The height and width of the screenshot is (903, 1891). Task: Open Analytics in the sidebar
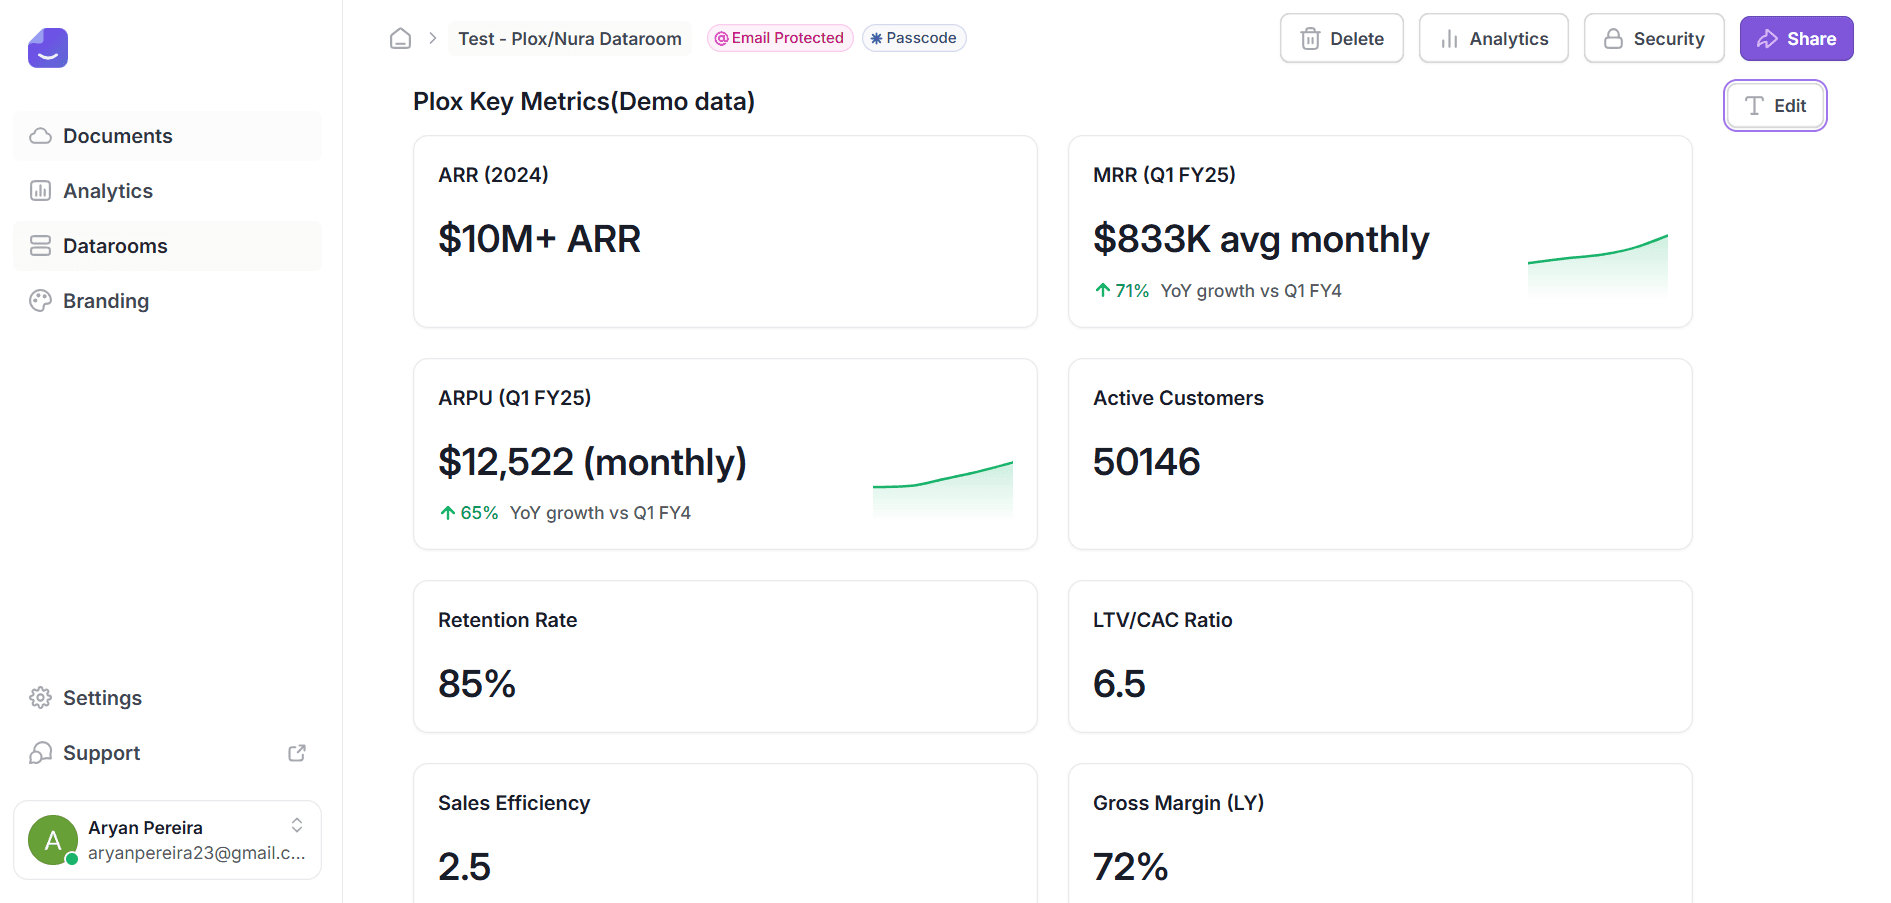click(167, 191)
